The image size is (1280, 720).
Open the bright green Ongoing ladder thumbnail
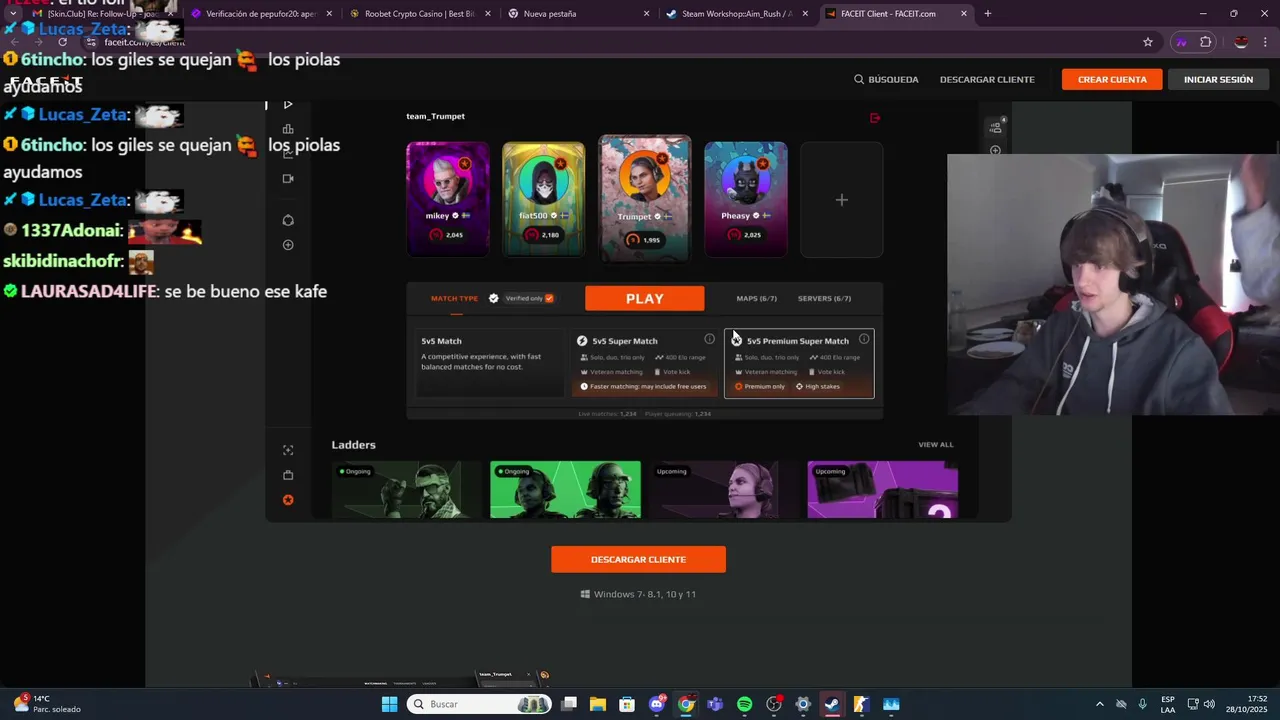pyautogui.click(x=565, y=490)
